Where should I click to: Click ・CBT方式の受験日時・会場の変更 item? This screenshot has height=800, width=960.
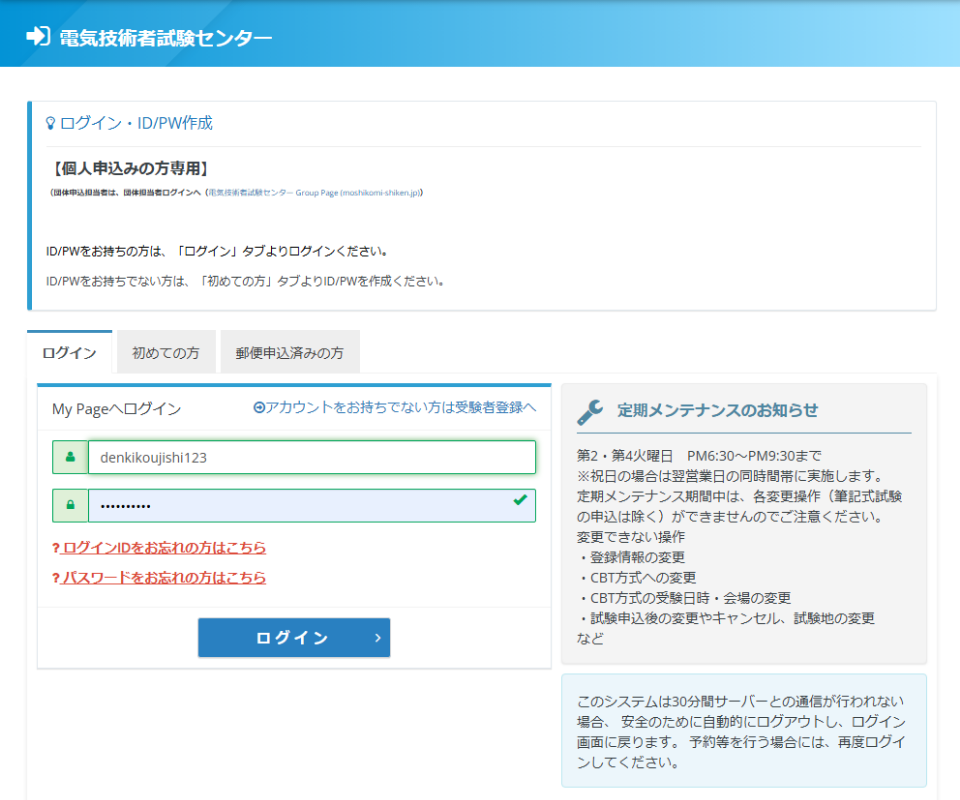click(x=684, y=598)
